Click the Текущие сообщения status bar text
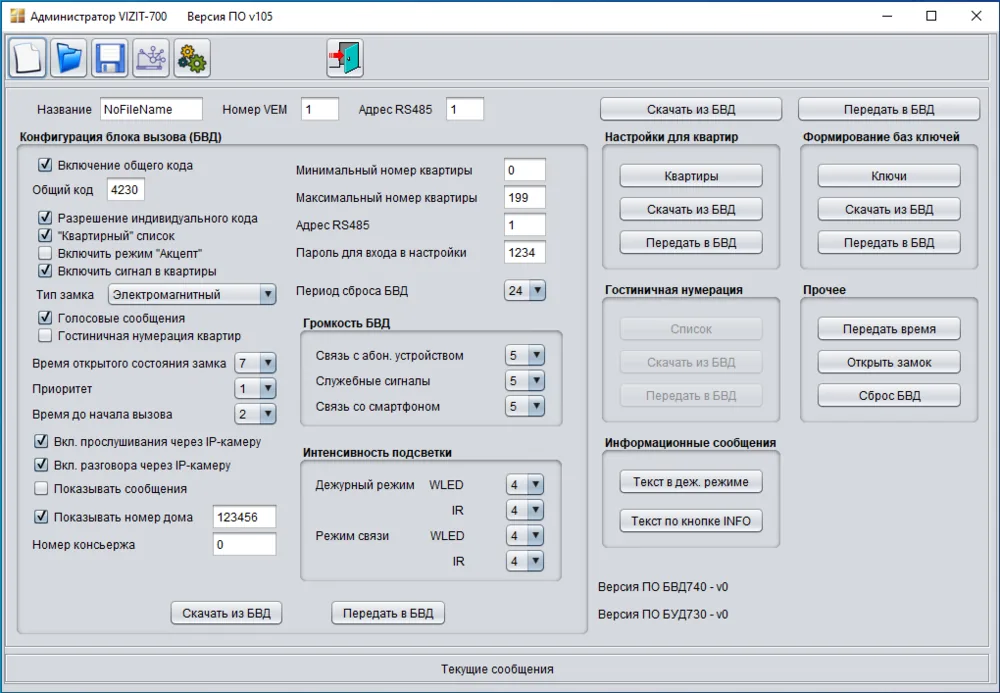The image size is (1000, 693). [x=497, y=669]
